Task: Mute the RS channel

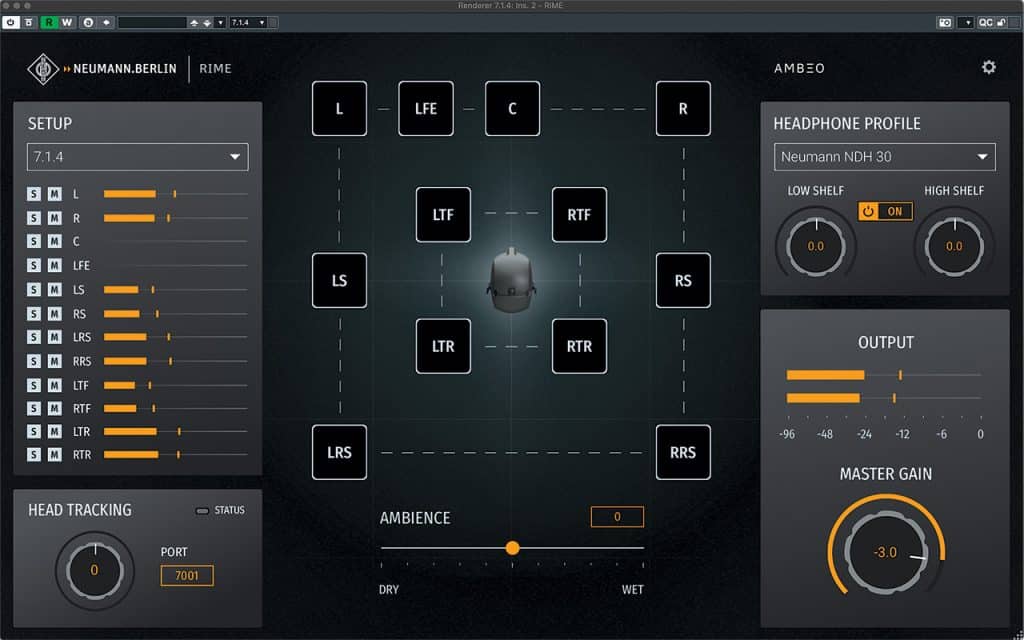Action: coord(55,314)
